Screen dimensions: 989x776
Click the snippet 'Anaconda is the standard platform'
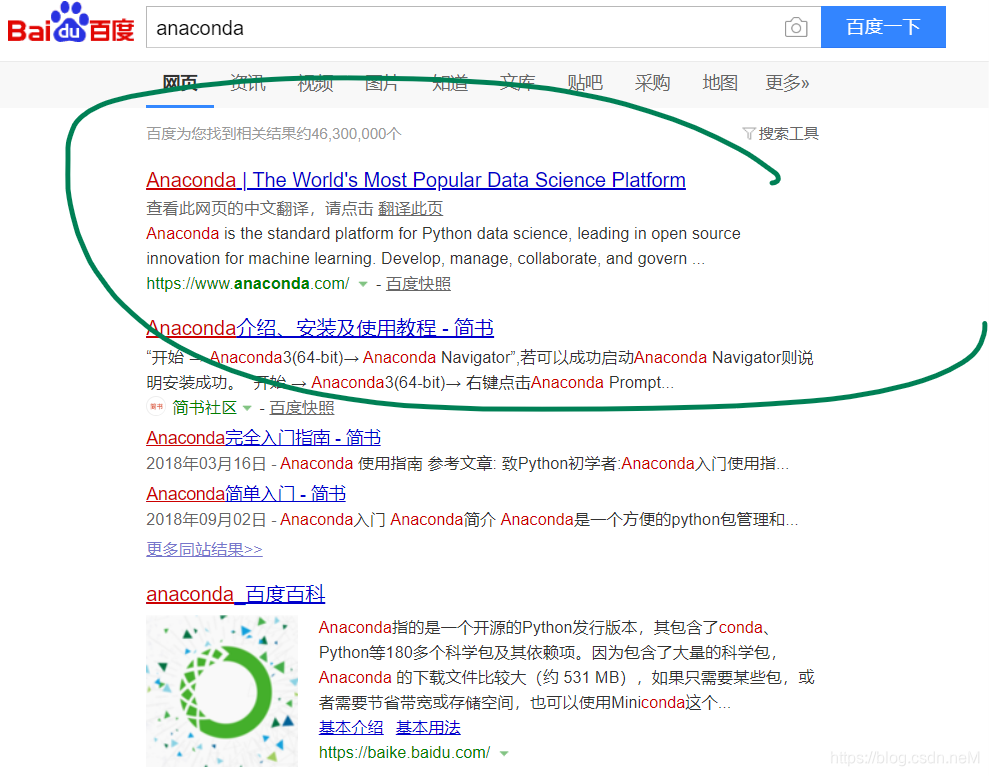click(443, 246)
